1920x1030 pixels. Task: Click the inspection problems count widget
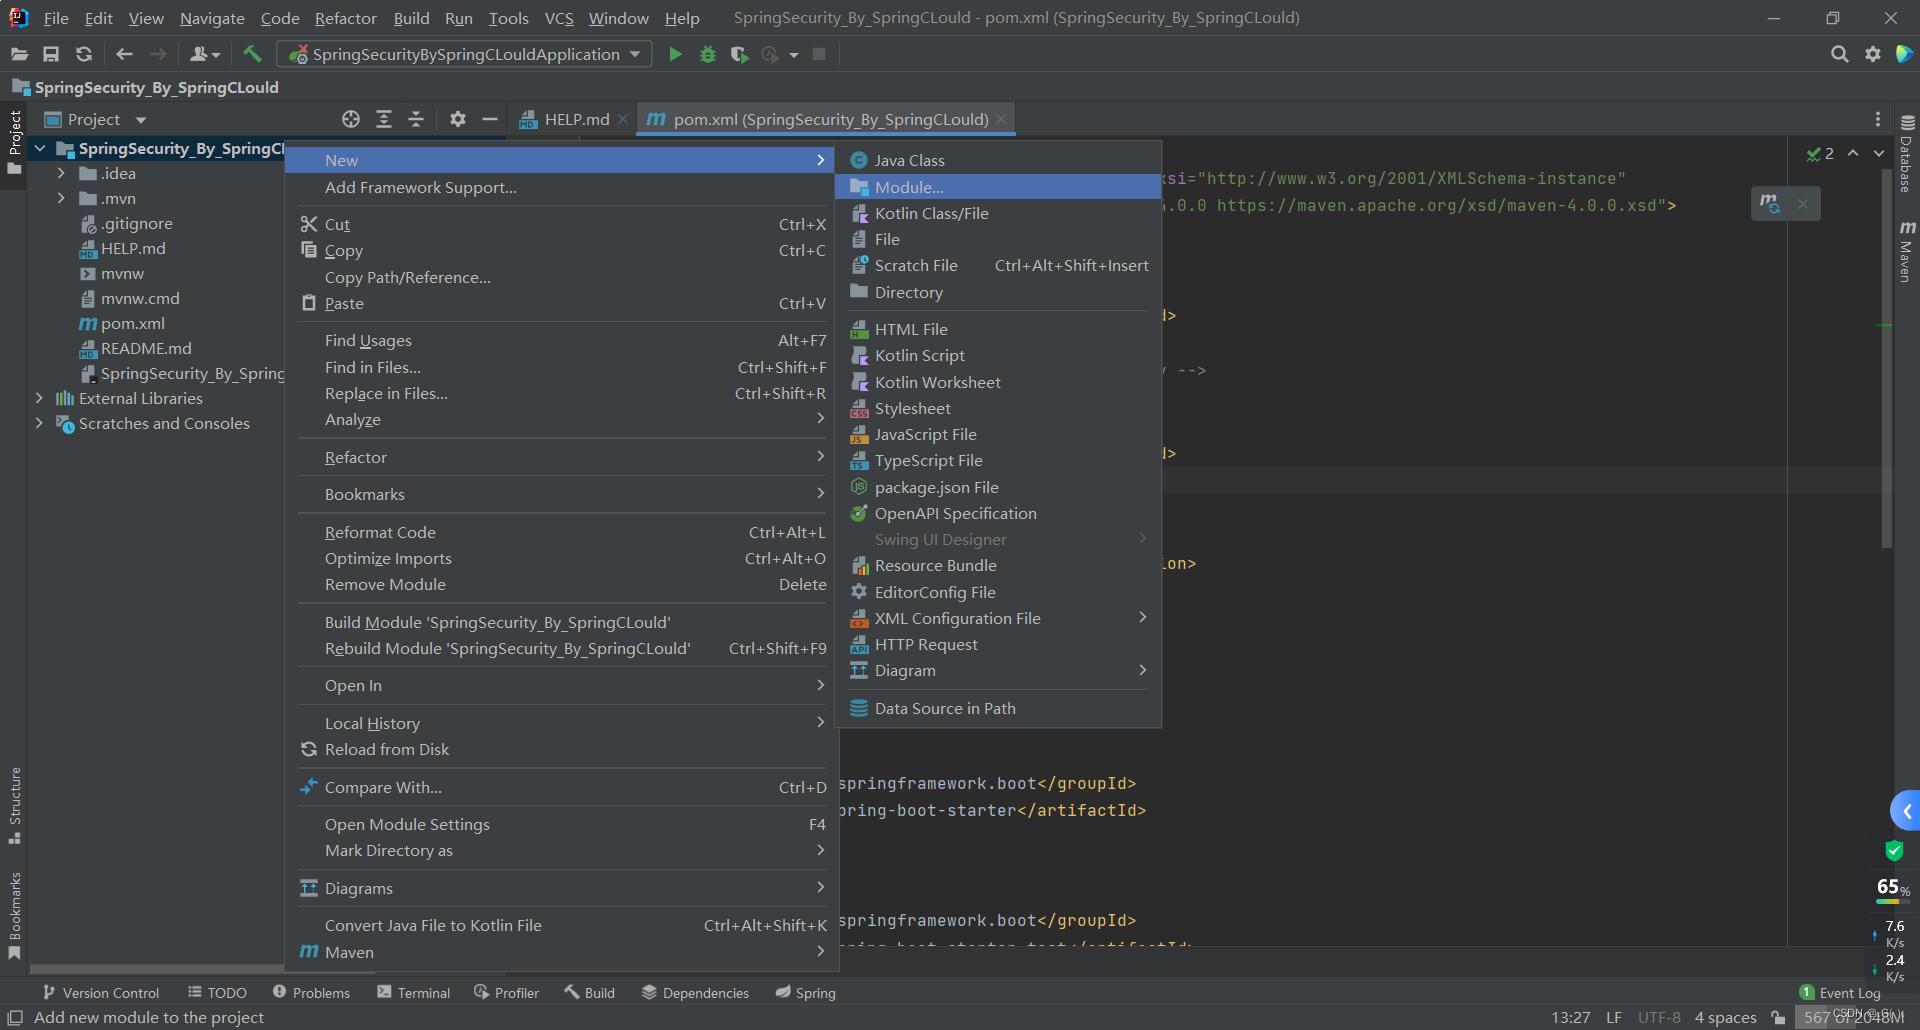(1820, 153)
